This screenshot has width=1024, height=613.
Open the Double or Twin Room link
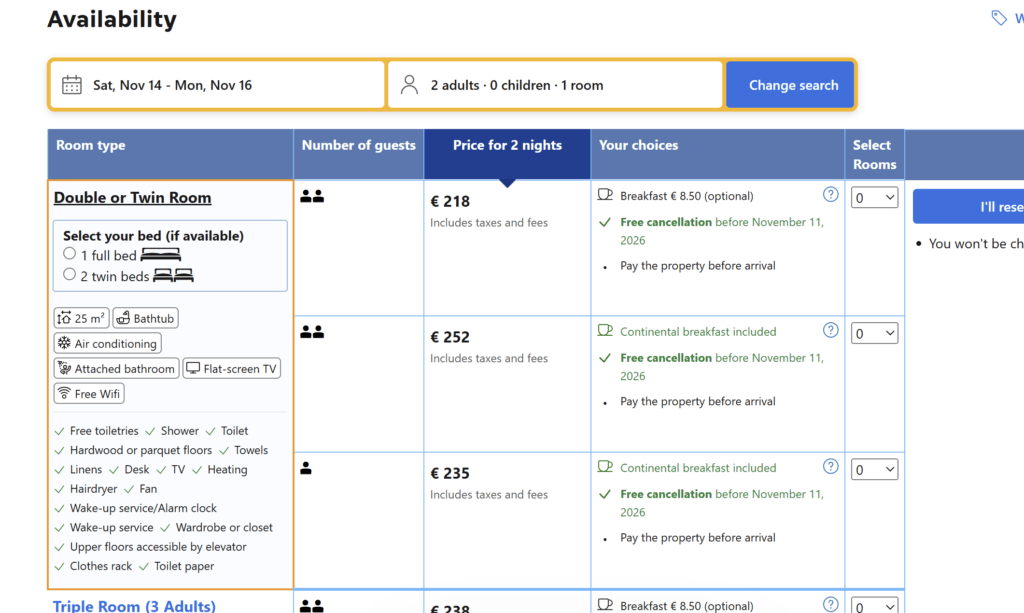coord(132,198)
